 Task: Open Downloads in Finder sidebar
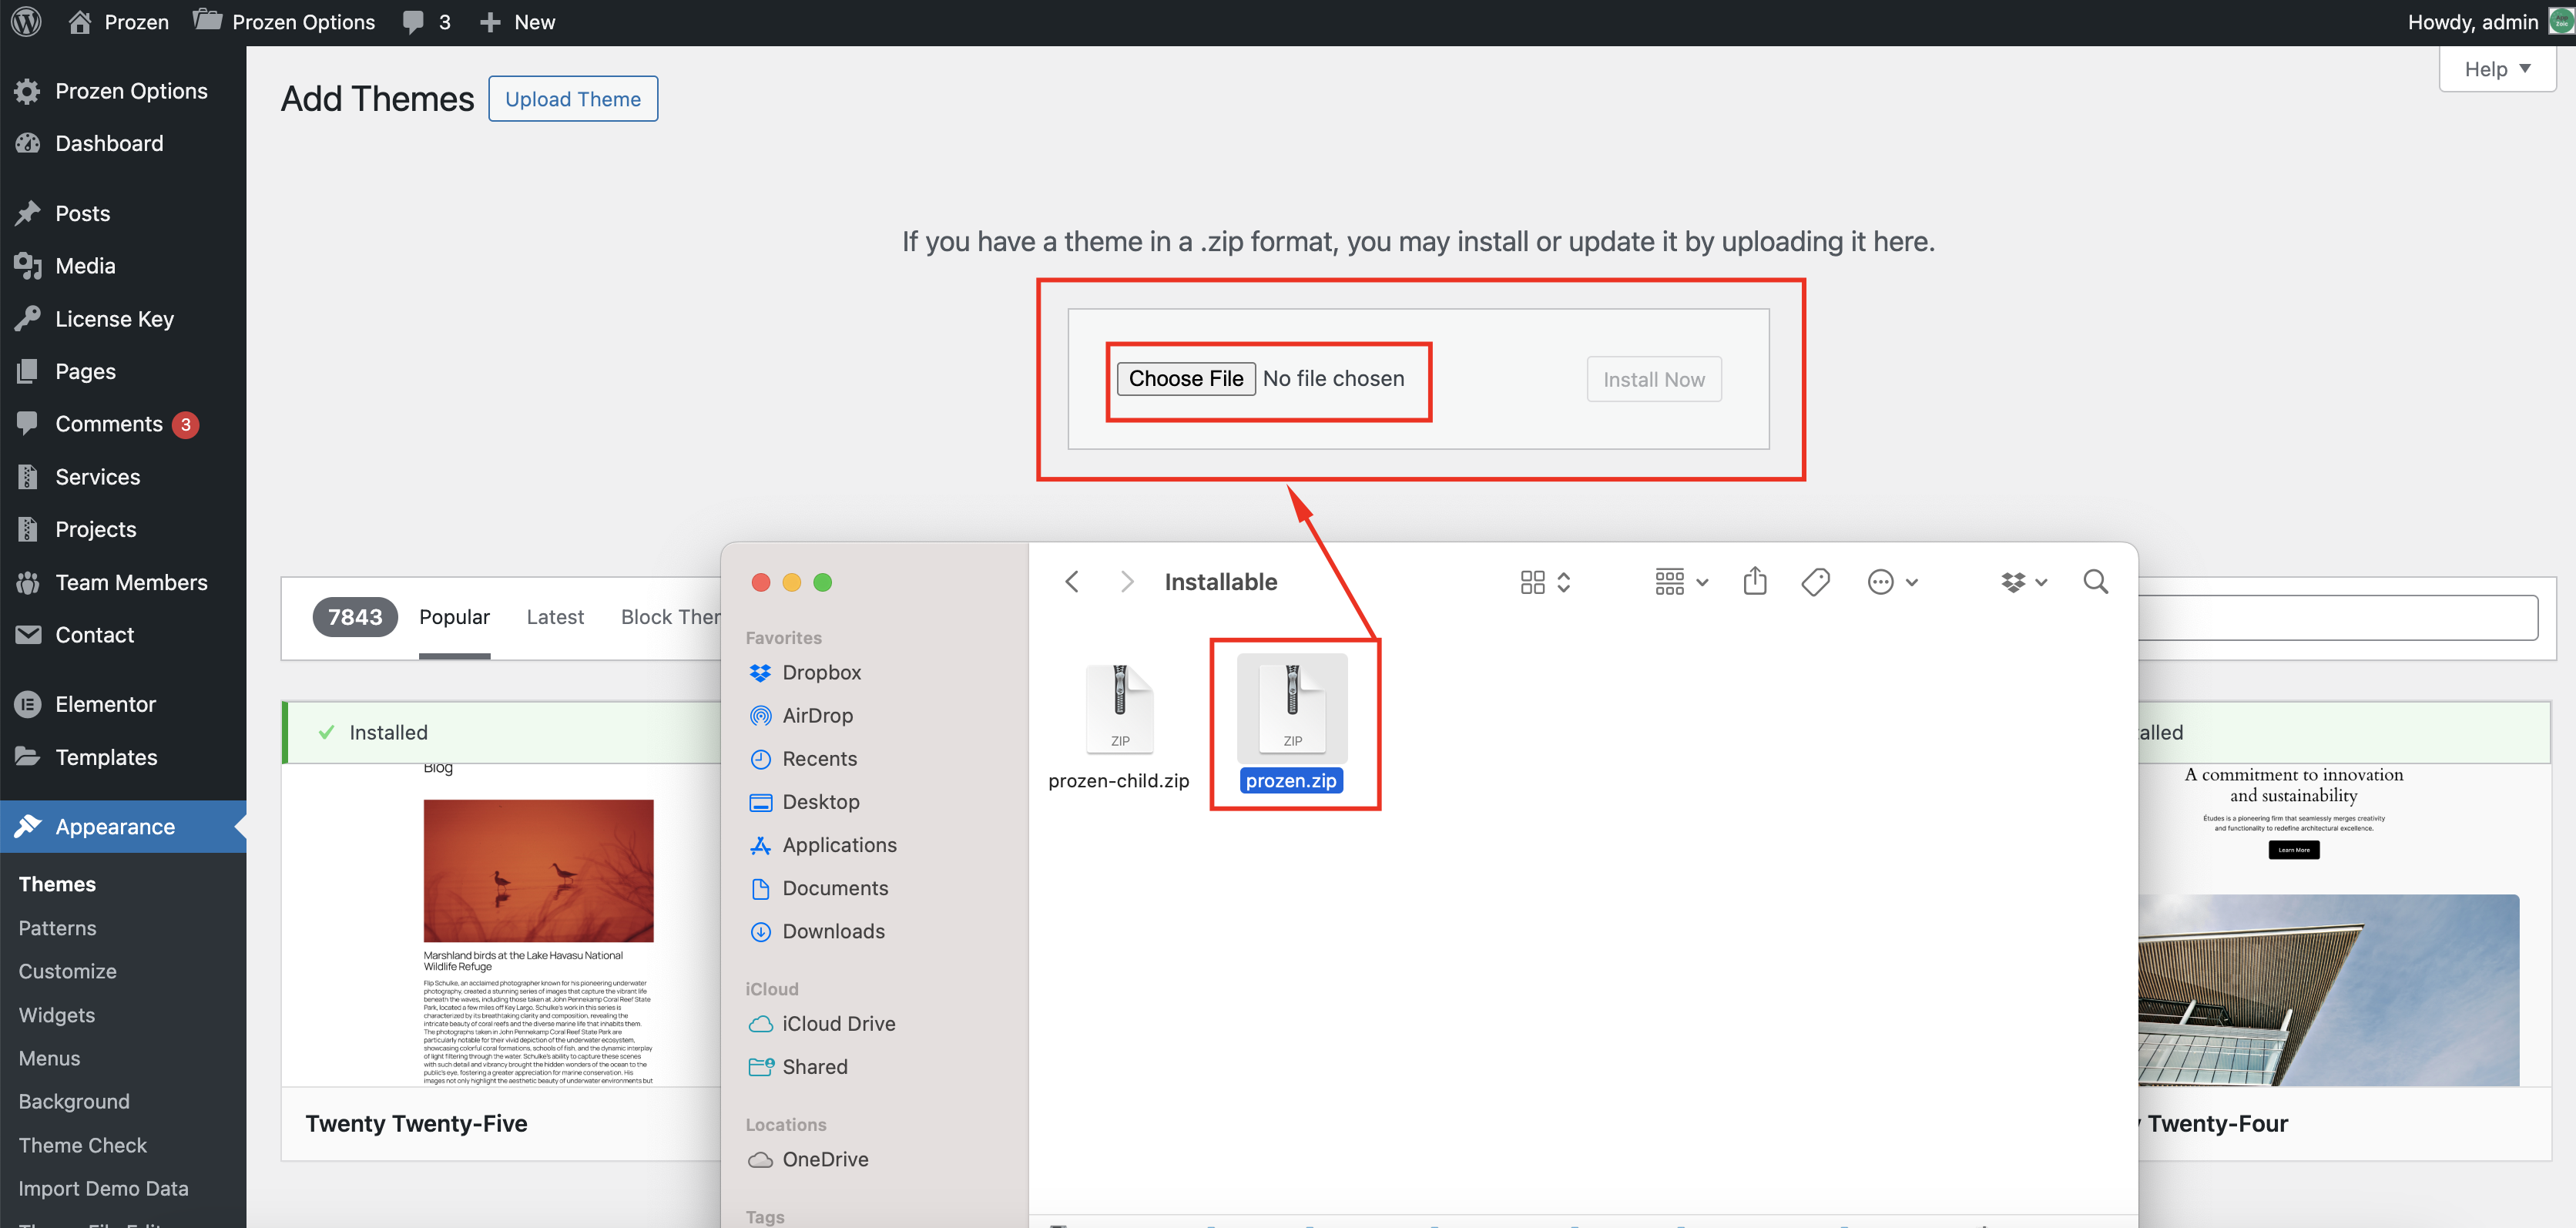833,931
